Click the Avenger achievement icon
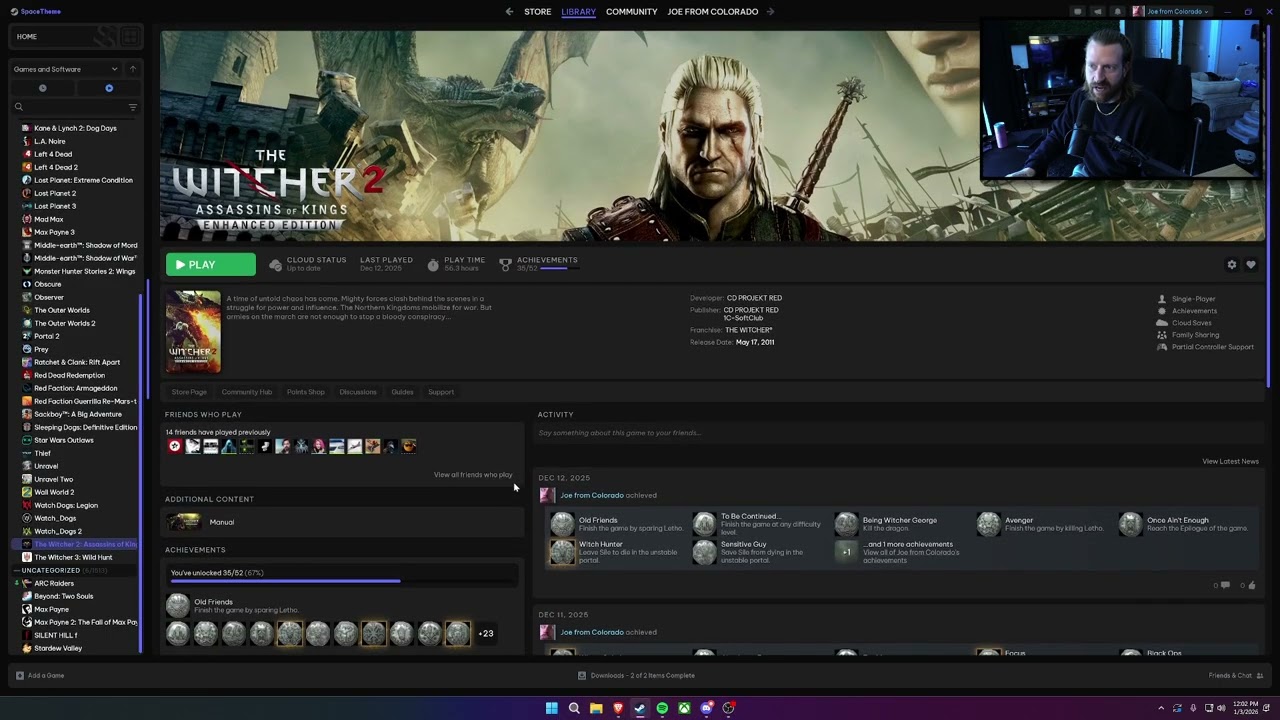The height and width of the screenshot is (720, 1280). [989, 524]
